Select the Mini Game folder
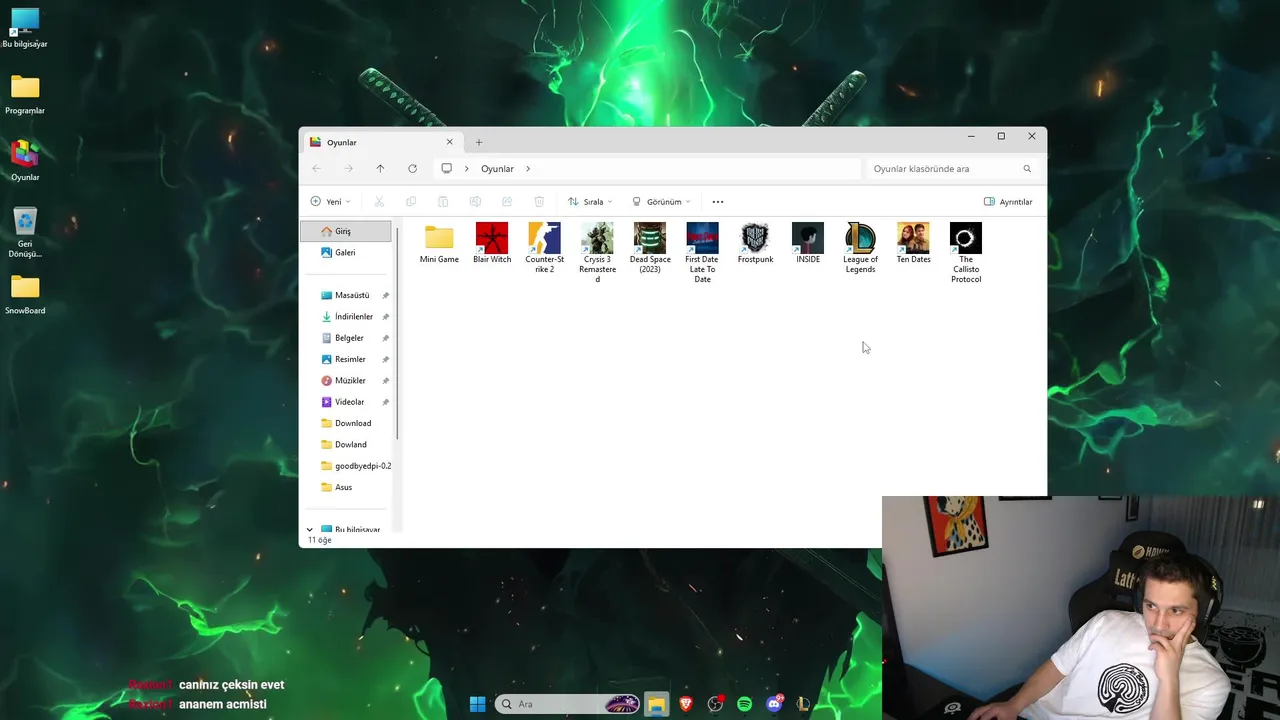This screenshot has height=720, width=1280. [439, 244]
